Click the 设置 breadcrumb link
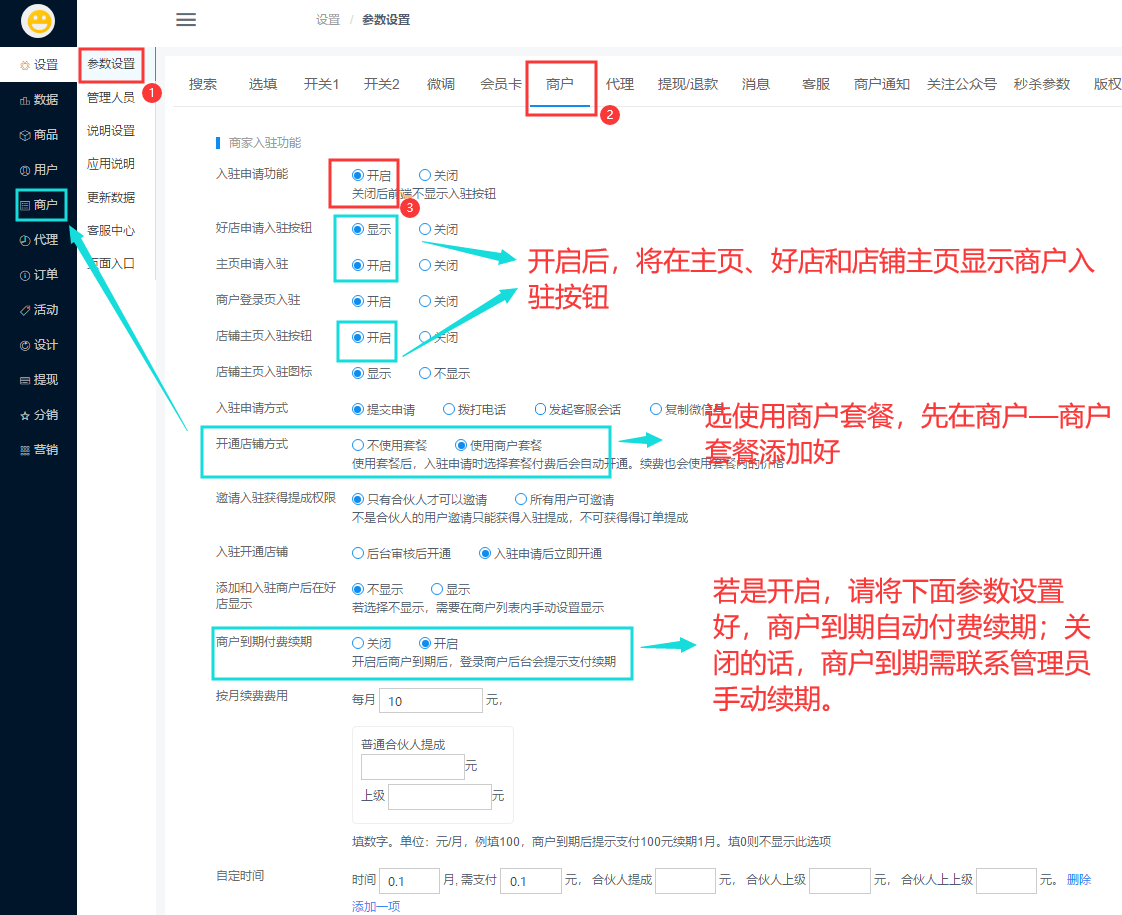This screenshot has height=915, width=1122. pyautogui.click(x=328, y=19)
